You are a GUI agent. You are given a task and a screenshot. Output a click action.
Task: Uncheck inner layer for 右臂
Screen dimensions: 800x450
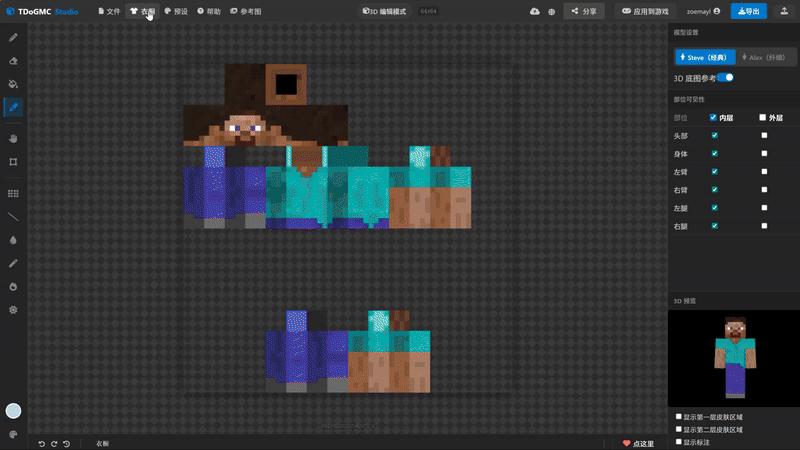(714, 190)
